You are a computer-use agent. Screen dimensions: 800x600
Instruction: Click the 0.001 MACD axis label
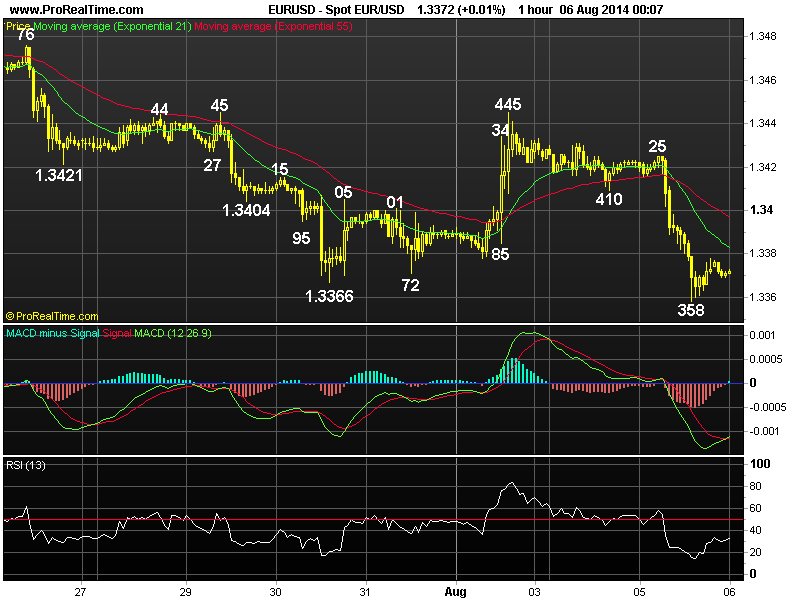click(x=763, y=335)
